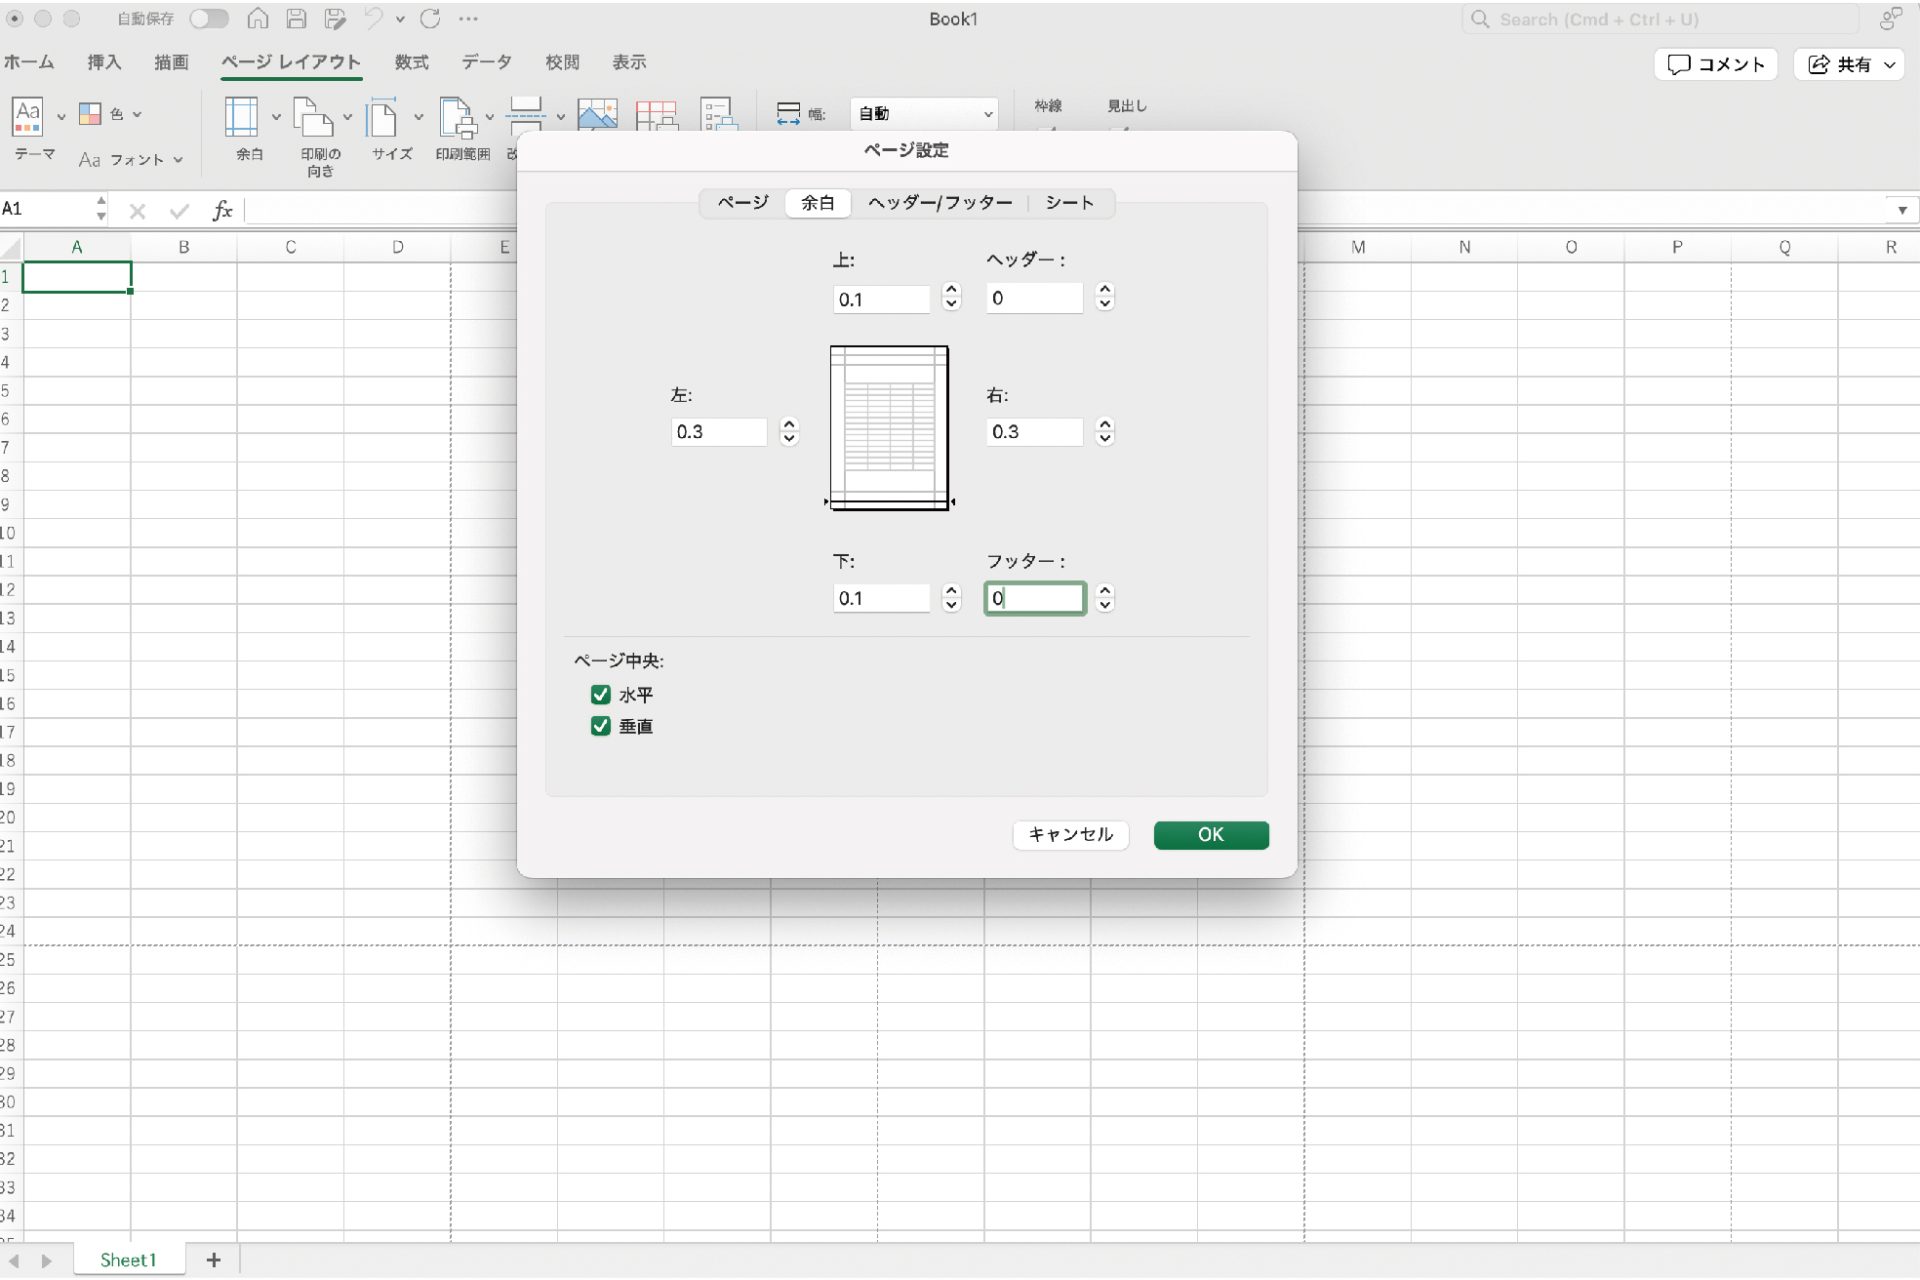This screenshot has width=1920, height=1280.
Task: Toggle the 自動保存 autosave switch
Action: (209, 18)
